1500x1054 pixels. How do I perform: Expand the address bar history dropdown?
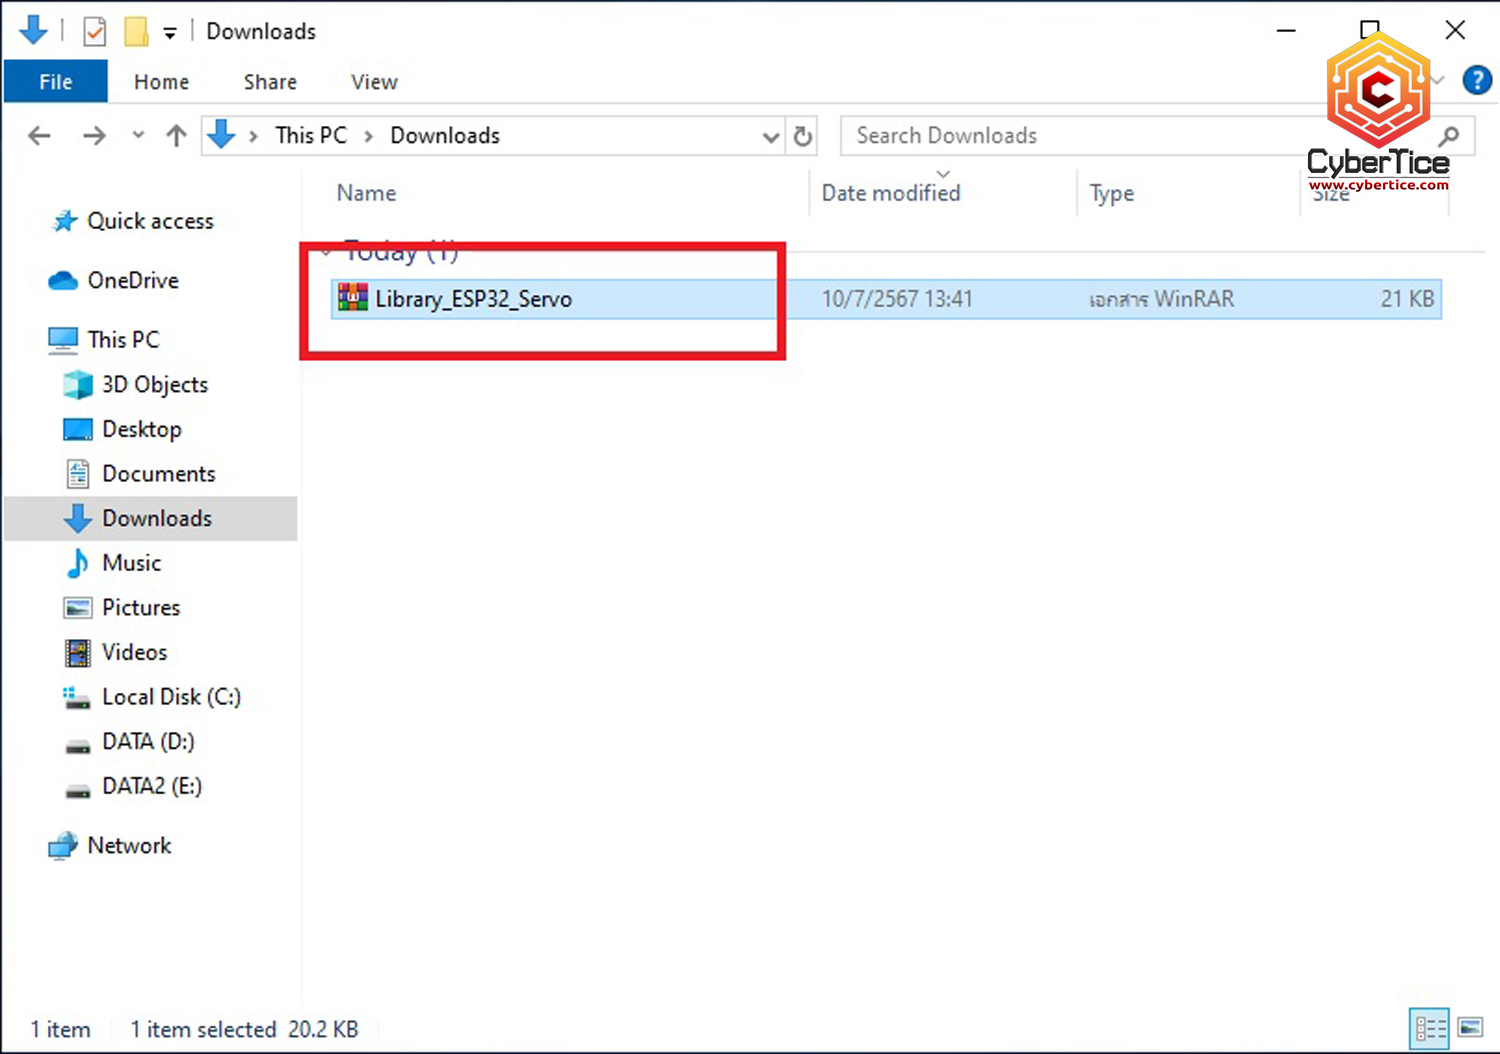[770, 137]
